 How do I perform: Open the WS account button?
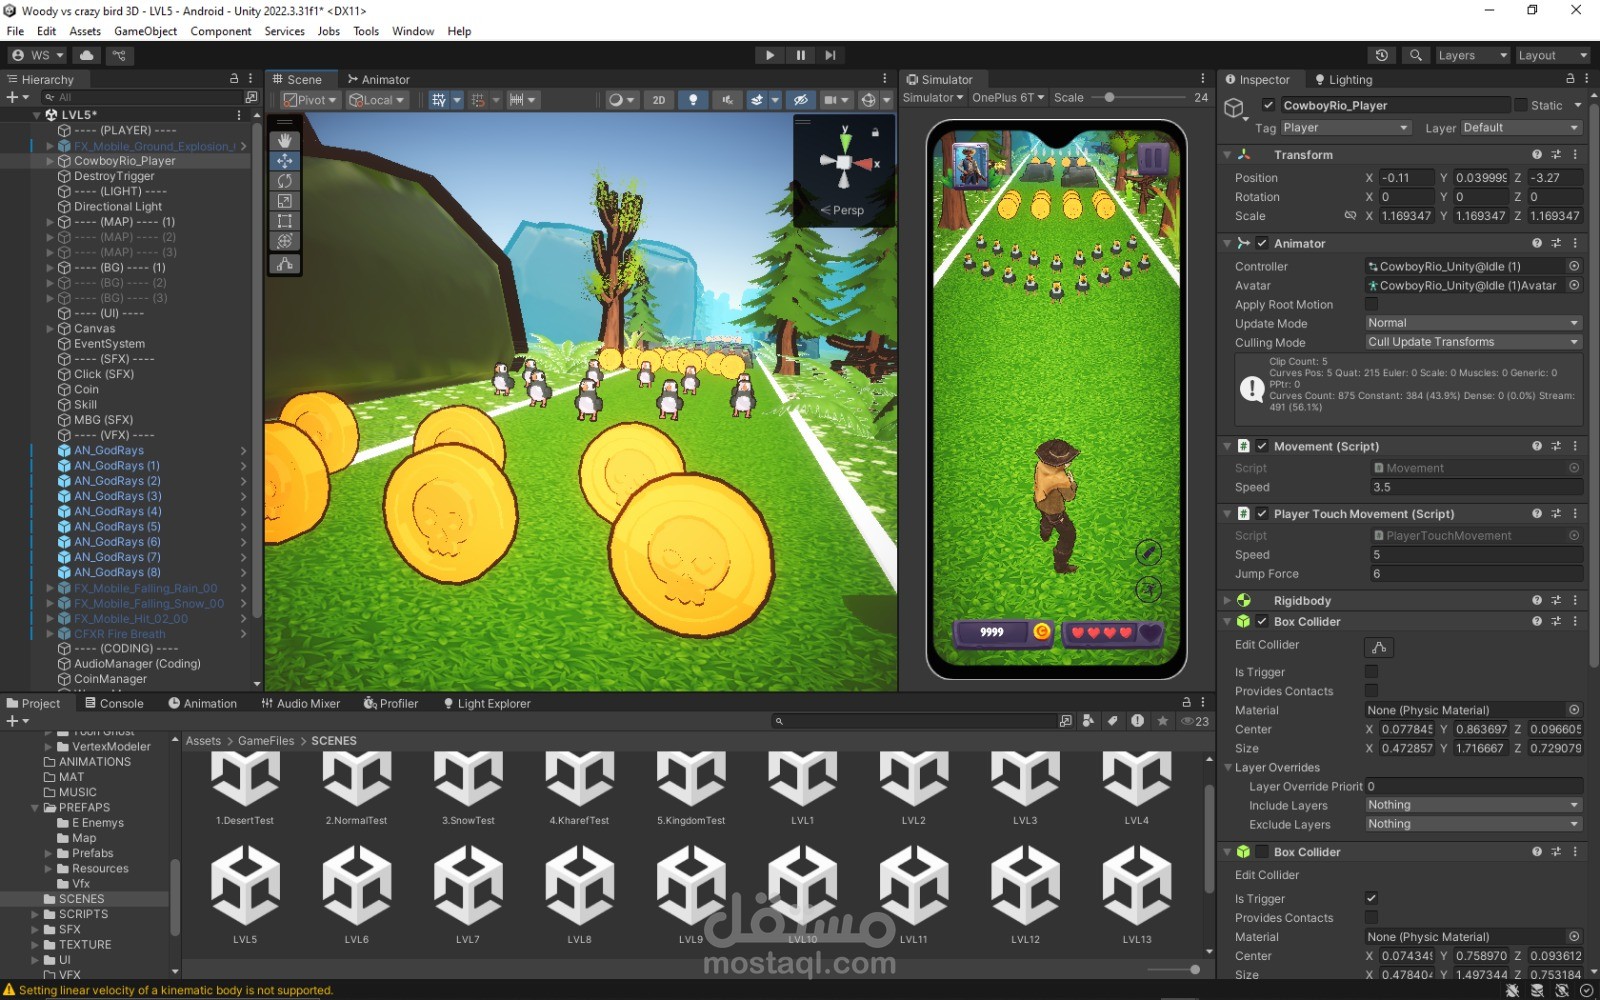click(38, 55)
